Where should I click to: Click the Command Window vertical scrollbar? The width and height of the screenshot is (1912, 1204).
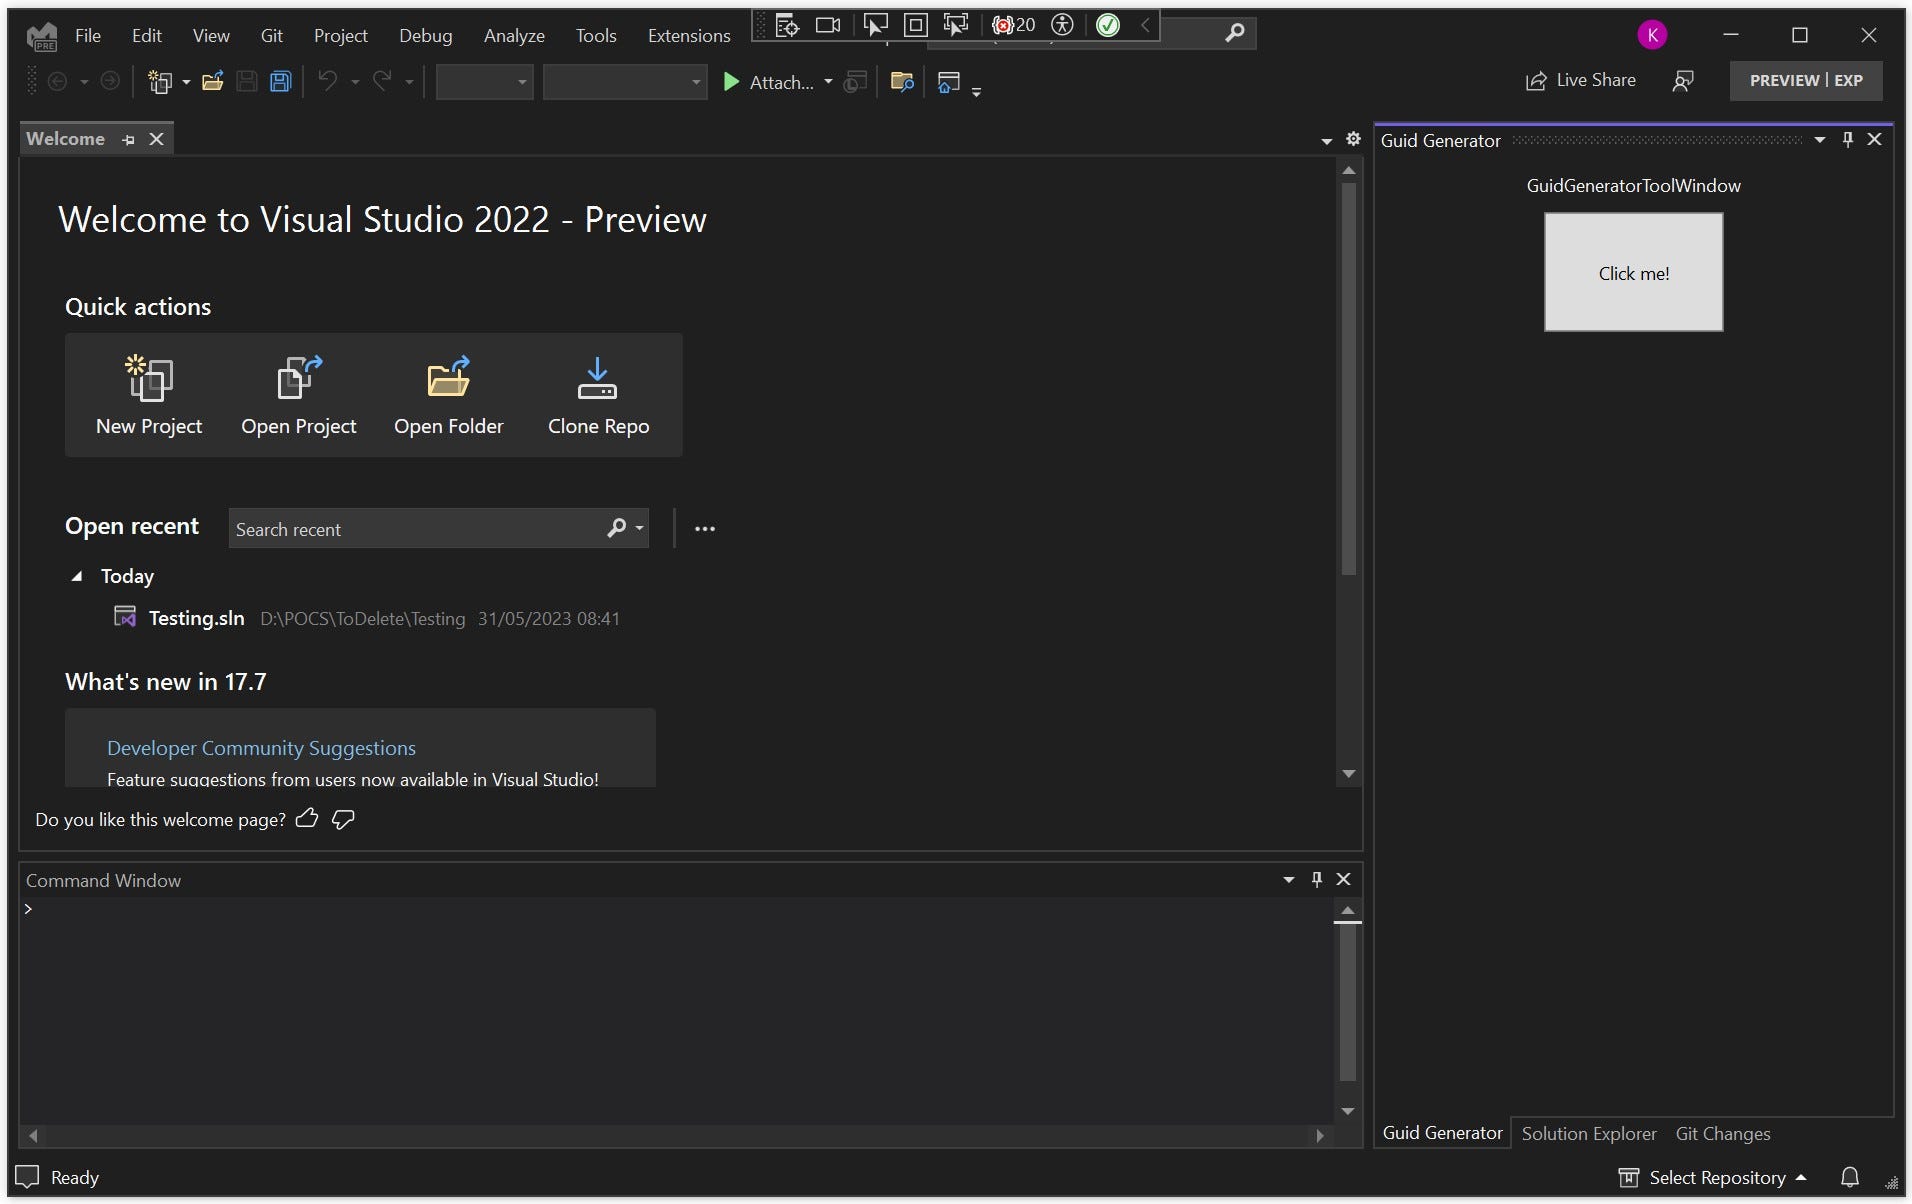click(1348, 1010)
